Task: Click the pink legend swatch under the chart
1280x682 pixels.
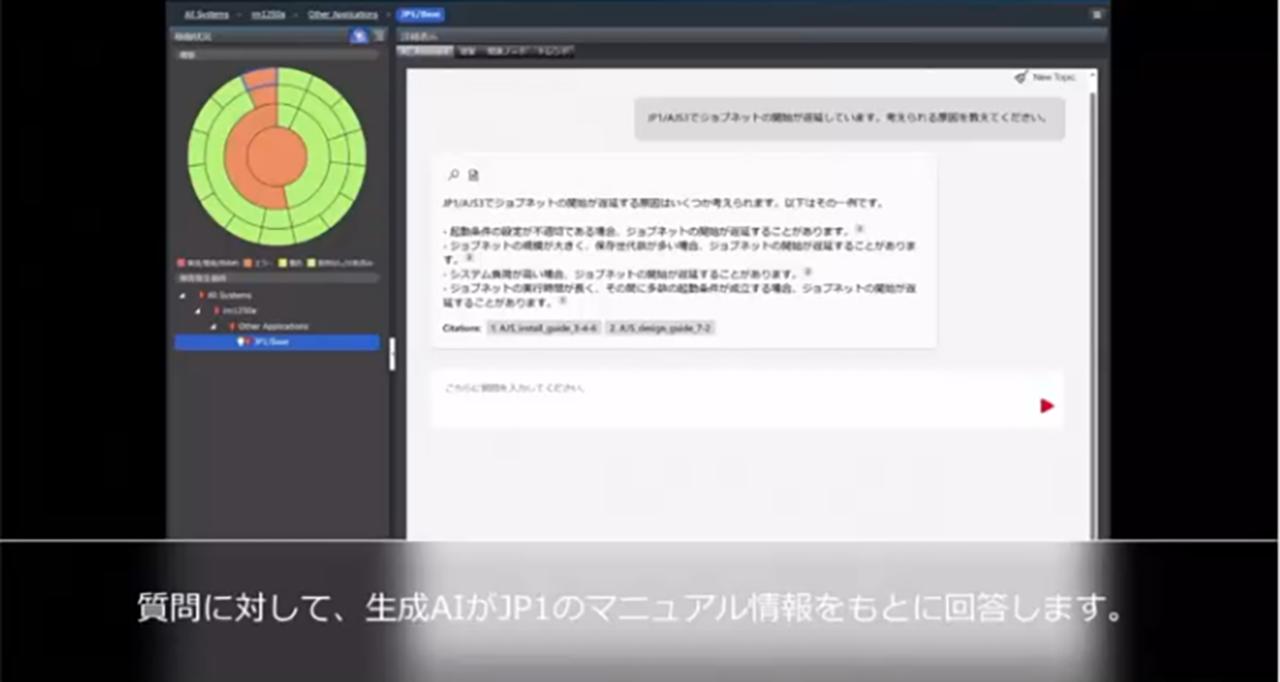Action: pyautogui.click(x=181, y=262)
